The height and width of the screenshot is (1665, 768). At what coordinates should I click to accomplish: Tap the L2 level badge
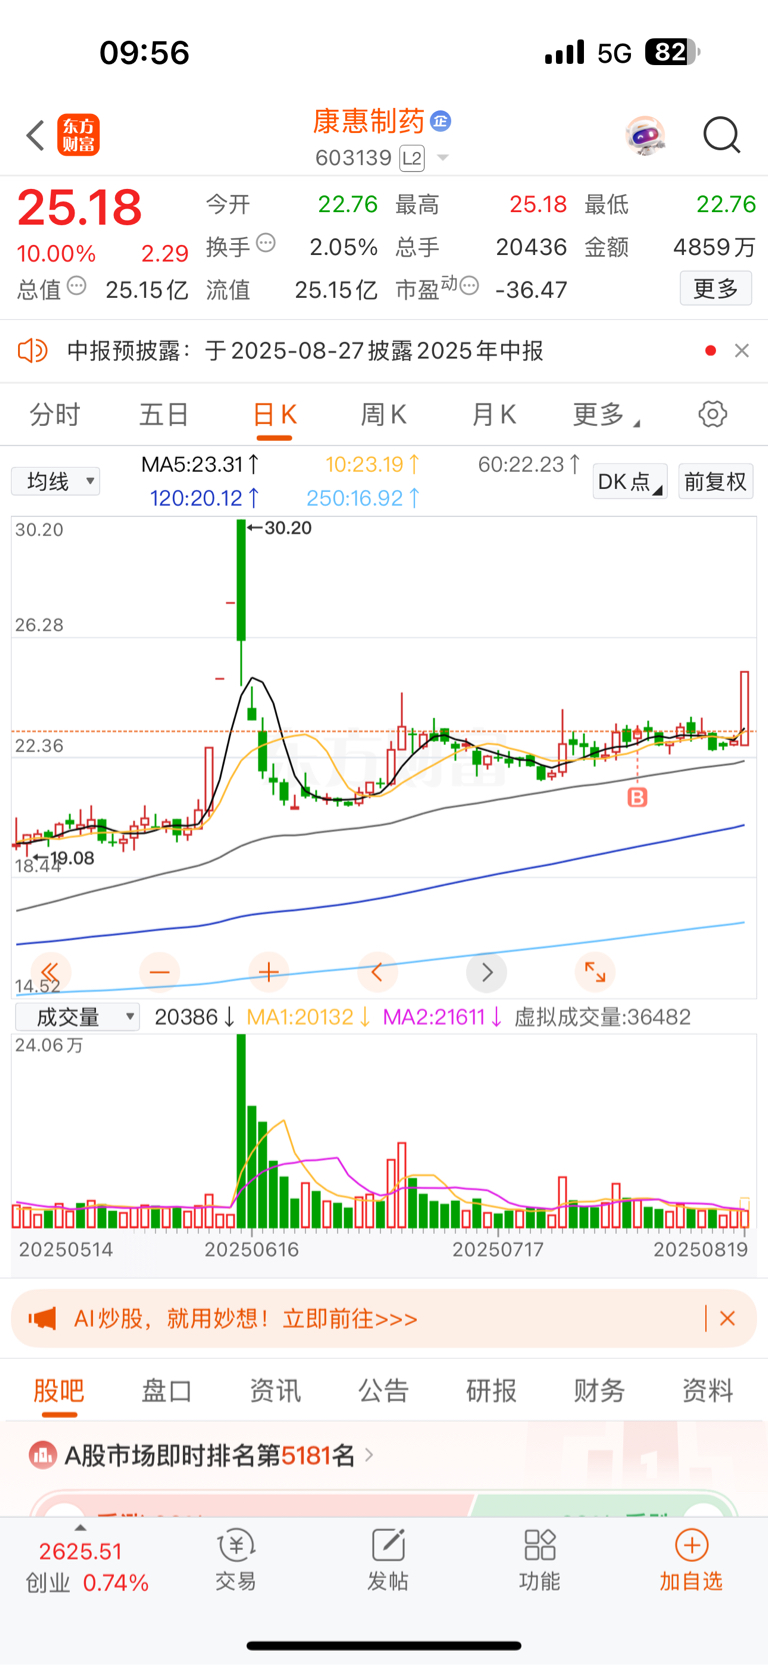pos(412,158)
